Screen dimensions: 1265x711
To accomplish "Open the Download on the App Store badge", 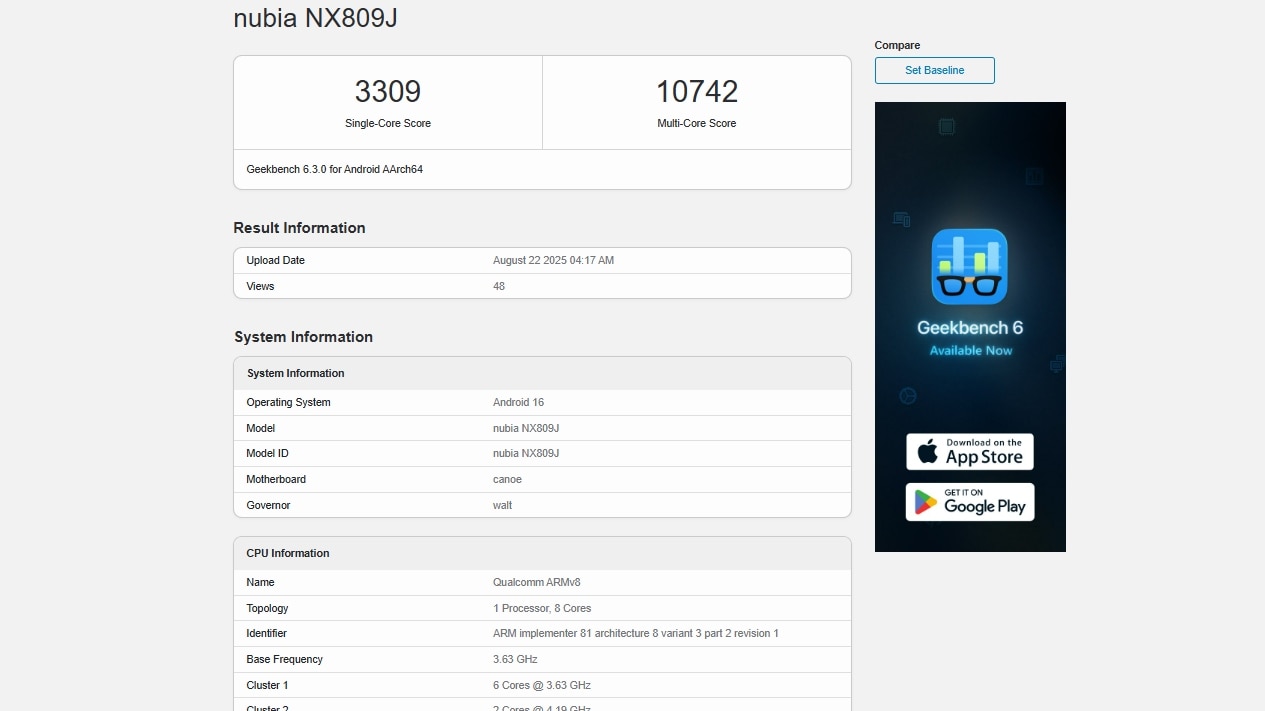I will click(x=969, y=452).
